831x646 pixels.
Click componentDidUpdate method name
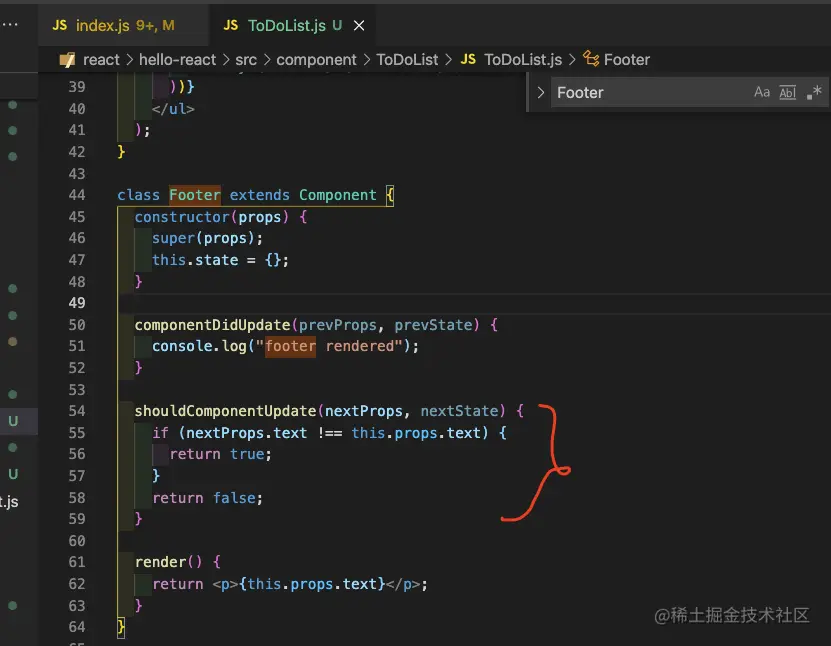click(x=212, y=325)
